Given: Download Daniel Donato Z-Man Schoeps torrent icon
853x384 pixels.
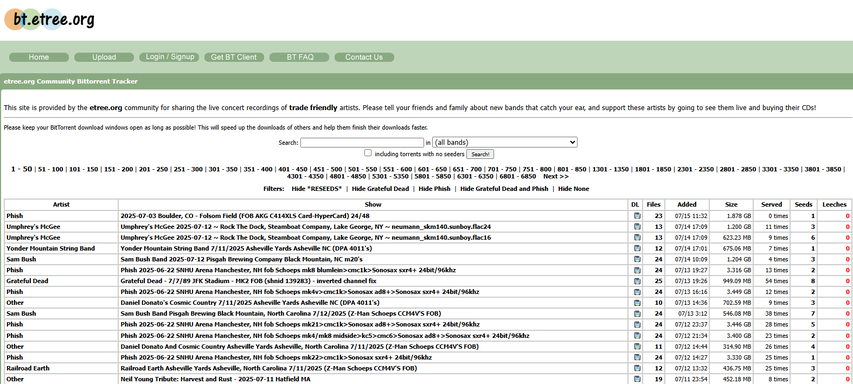Looking at the screenshot, I should pos(637,346).
